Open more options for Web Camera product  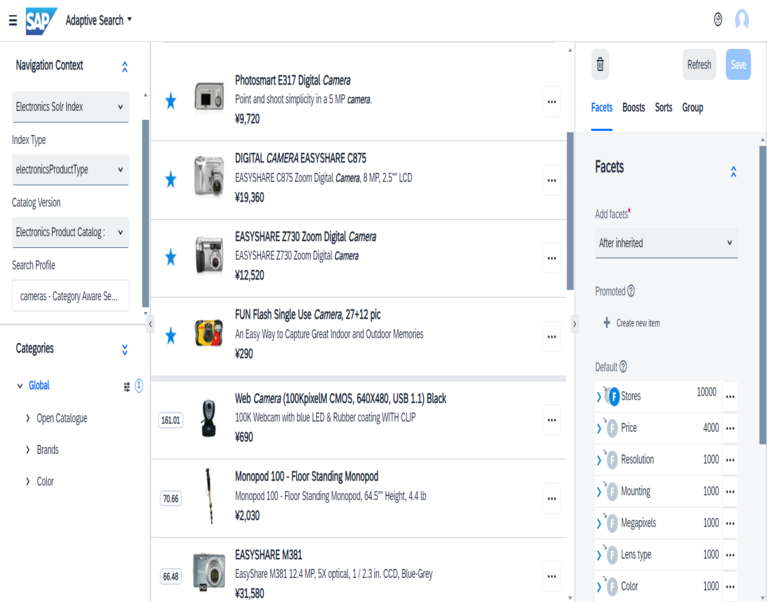coord(551,420)
